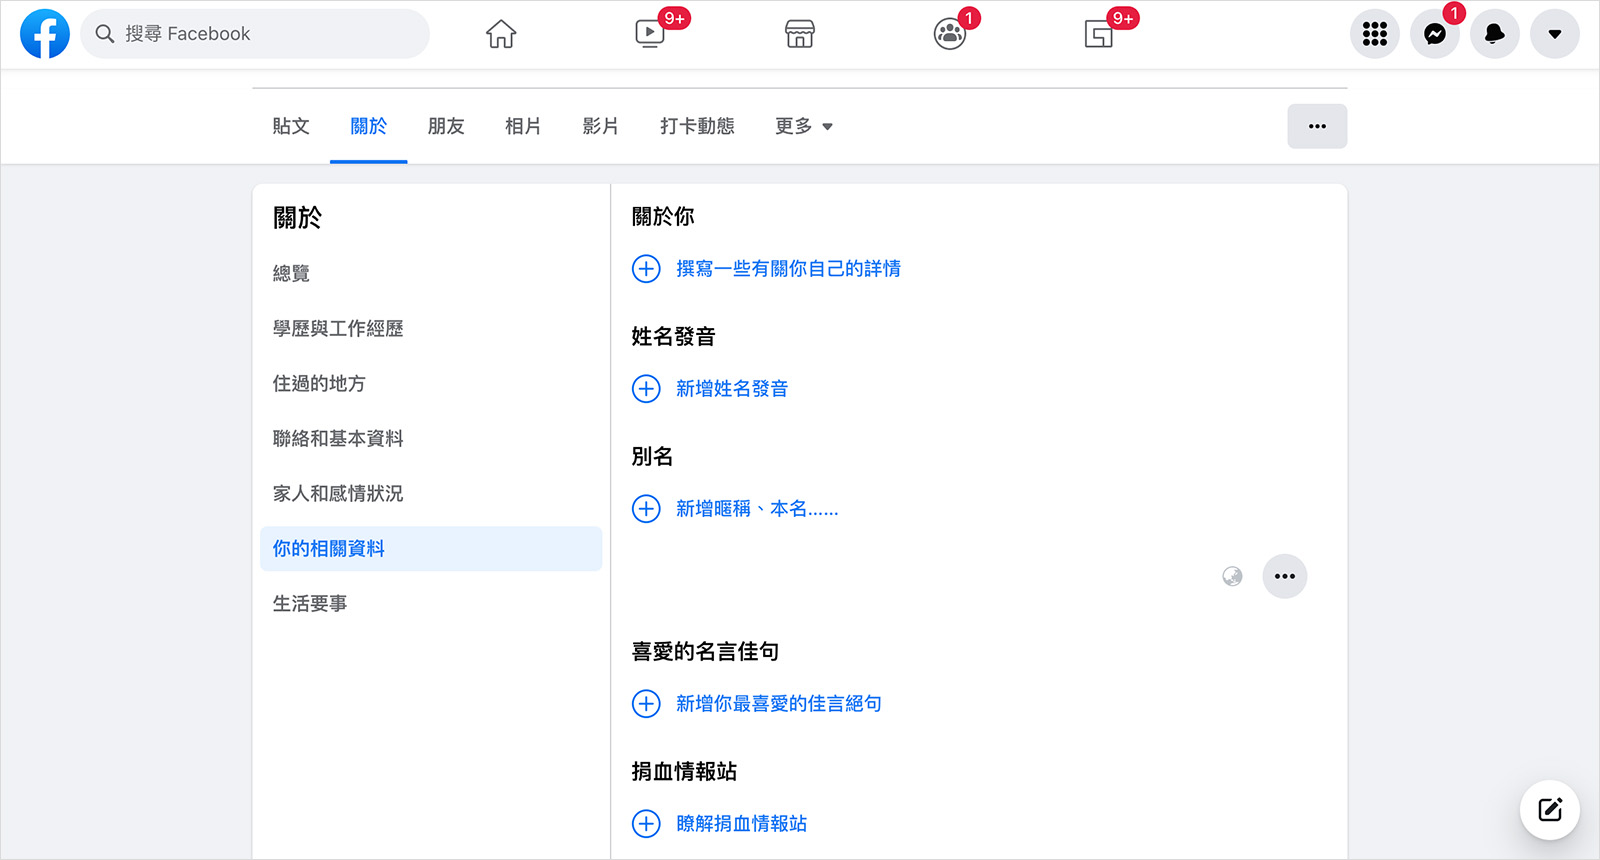Click the Facebook logo
Viewport: 1600px width, 860px height.
pyautogui.click(x=45, y=34)
